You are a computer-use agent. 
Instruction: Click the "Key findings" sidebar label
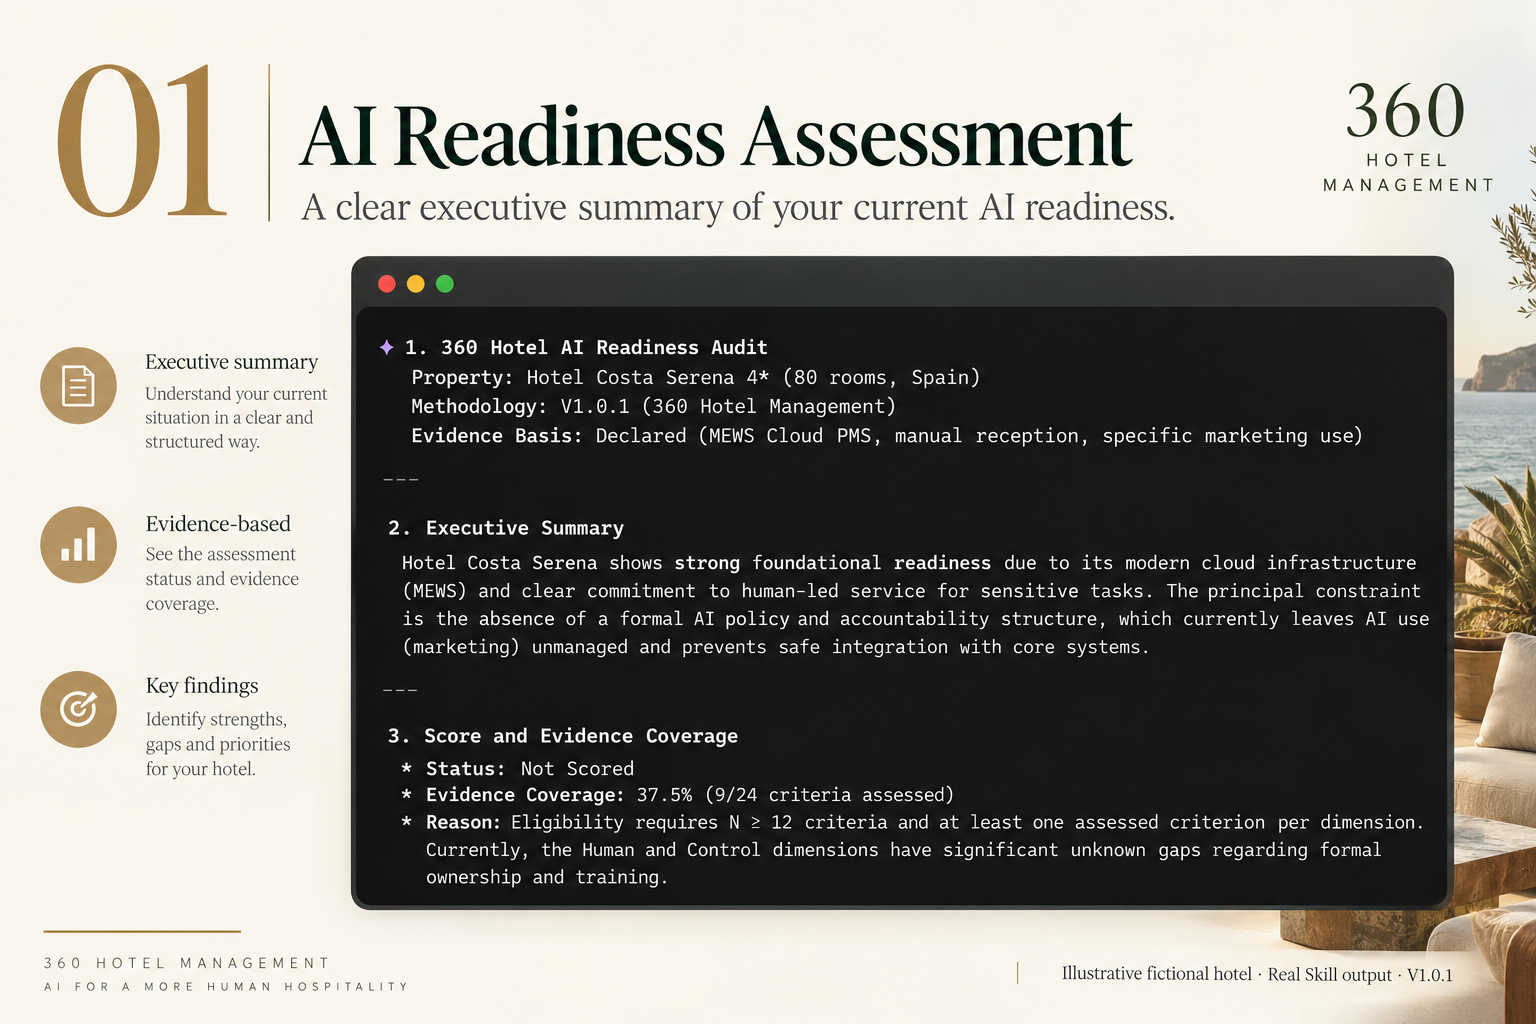(202, 686)
